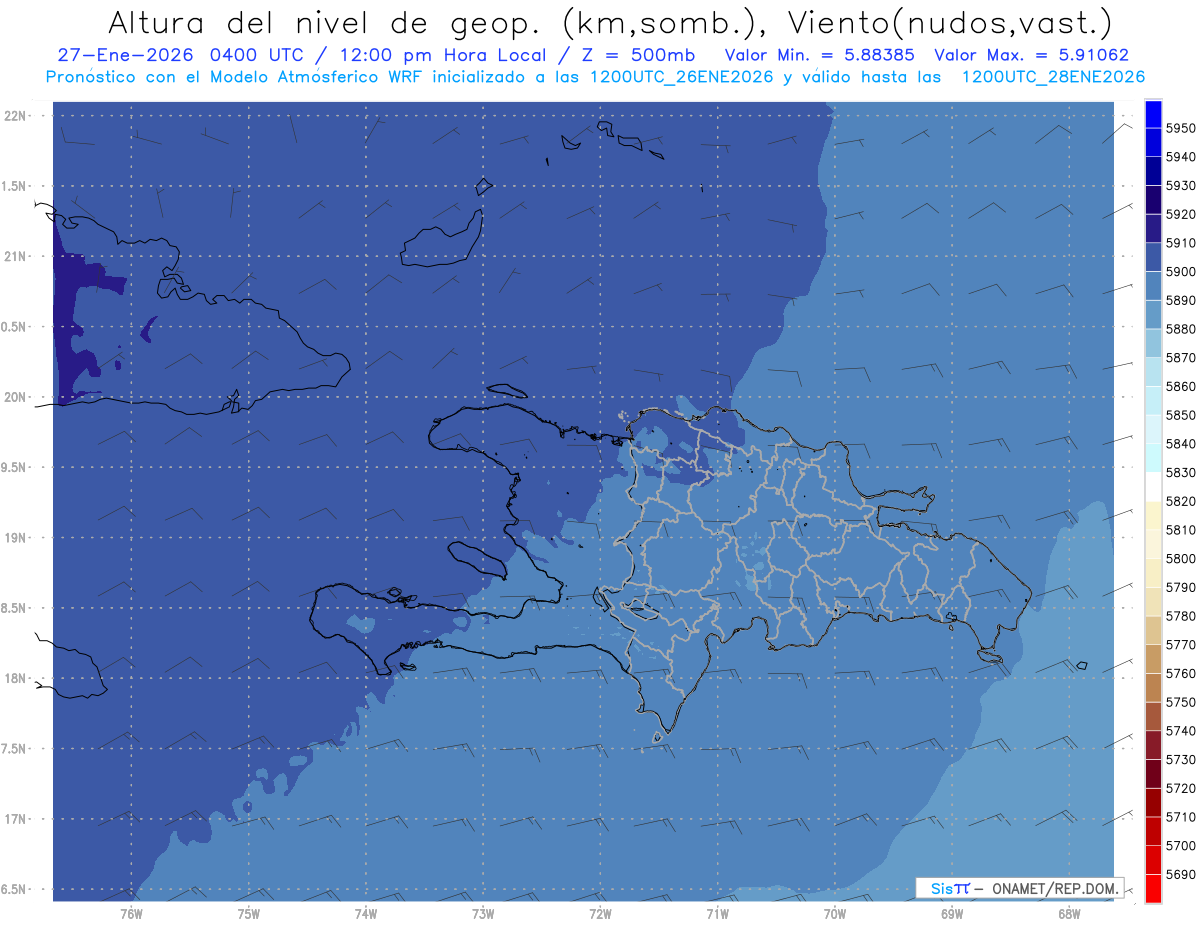Click the '21N' latitude label

click(15, 257)
